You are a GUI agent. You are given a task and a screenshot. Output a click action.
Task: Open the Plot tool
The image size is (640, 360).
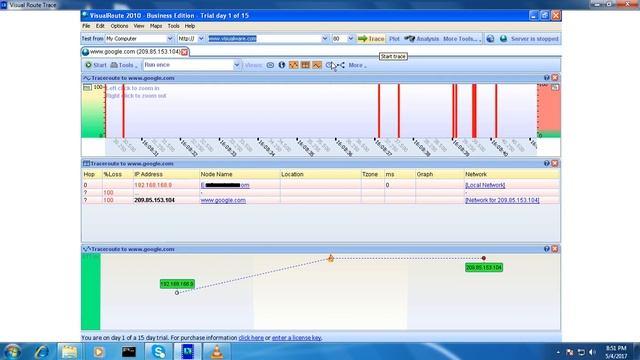[394, 39]
